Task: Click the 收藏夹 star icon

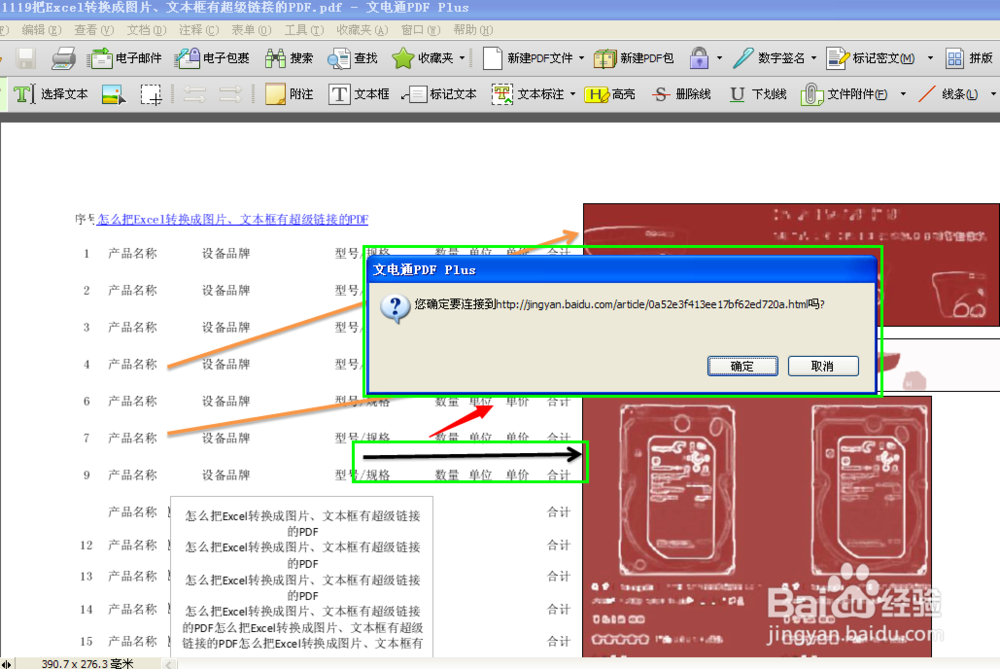Action: coord(403,59)
